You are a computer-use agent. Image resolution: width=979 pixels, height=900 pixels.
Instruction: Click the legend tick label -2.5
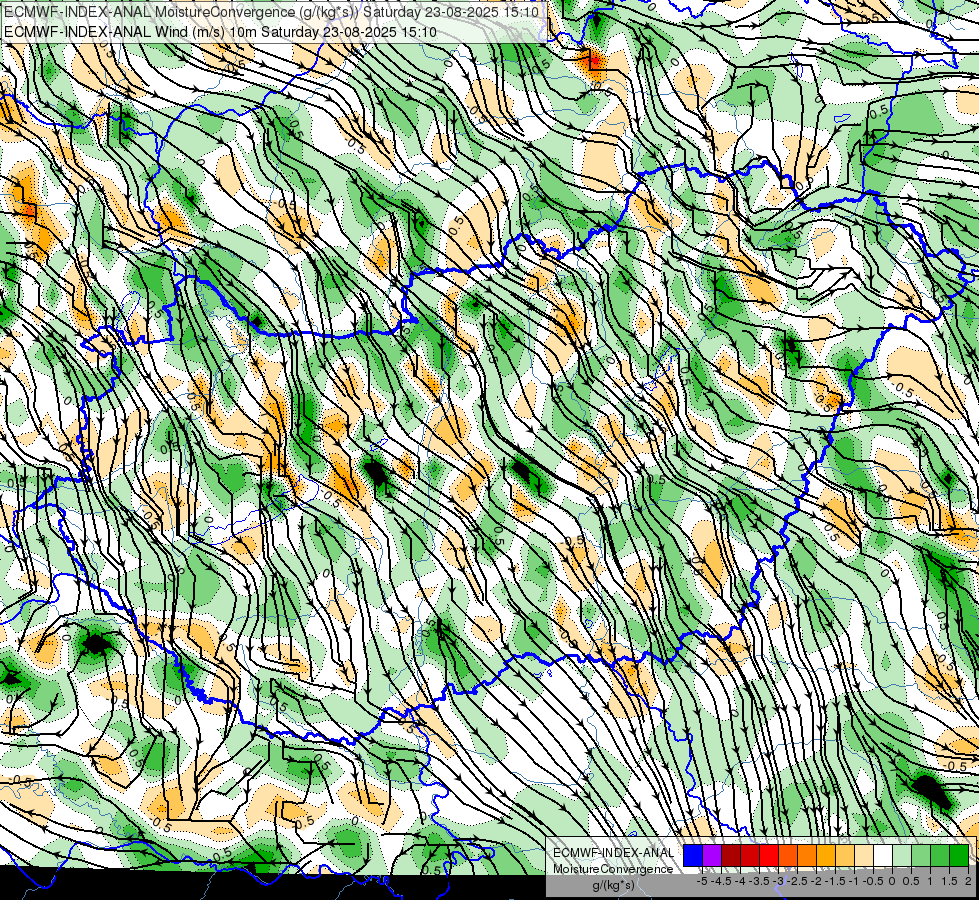(x=796, y=881)
